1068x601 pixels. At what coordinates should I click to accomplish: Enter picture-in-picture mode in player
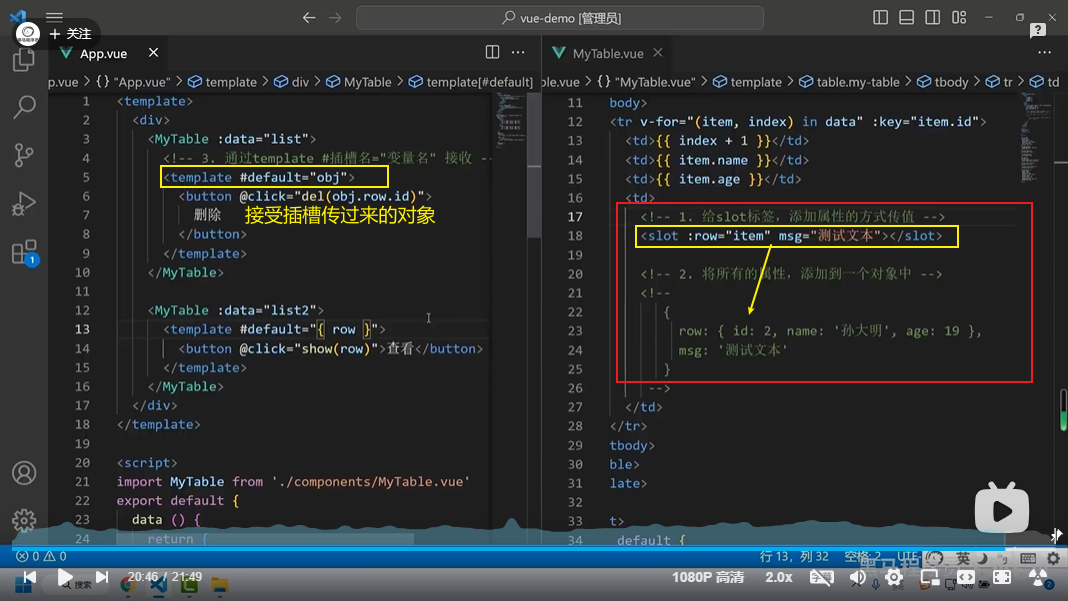(x=930, y=578)
